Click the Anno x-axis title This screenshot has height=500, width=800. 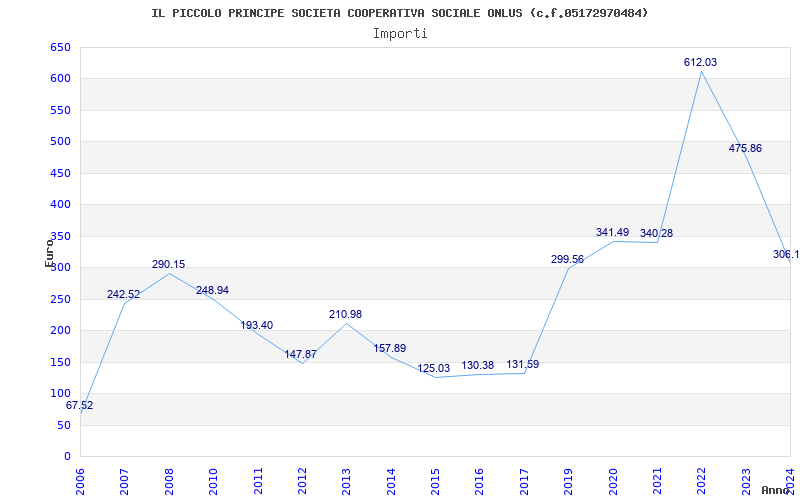point(774,490)
